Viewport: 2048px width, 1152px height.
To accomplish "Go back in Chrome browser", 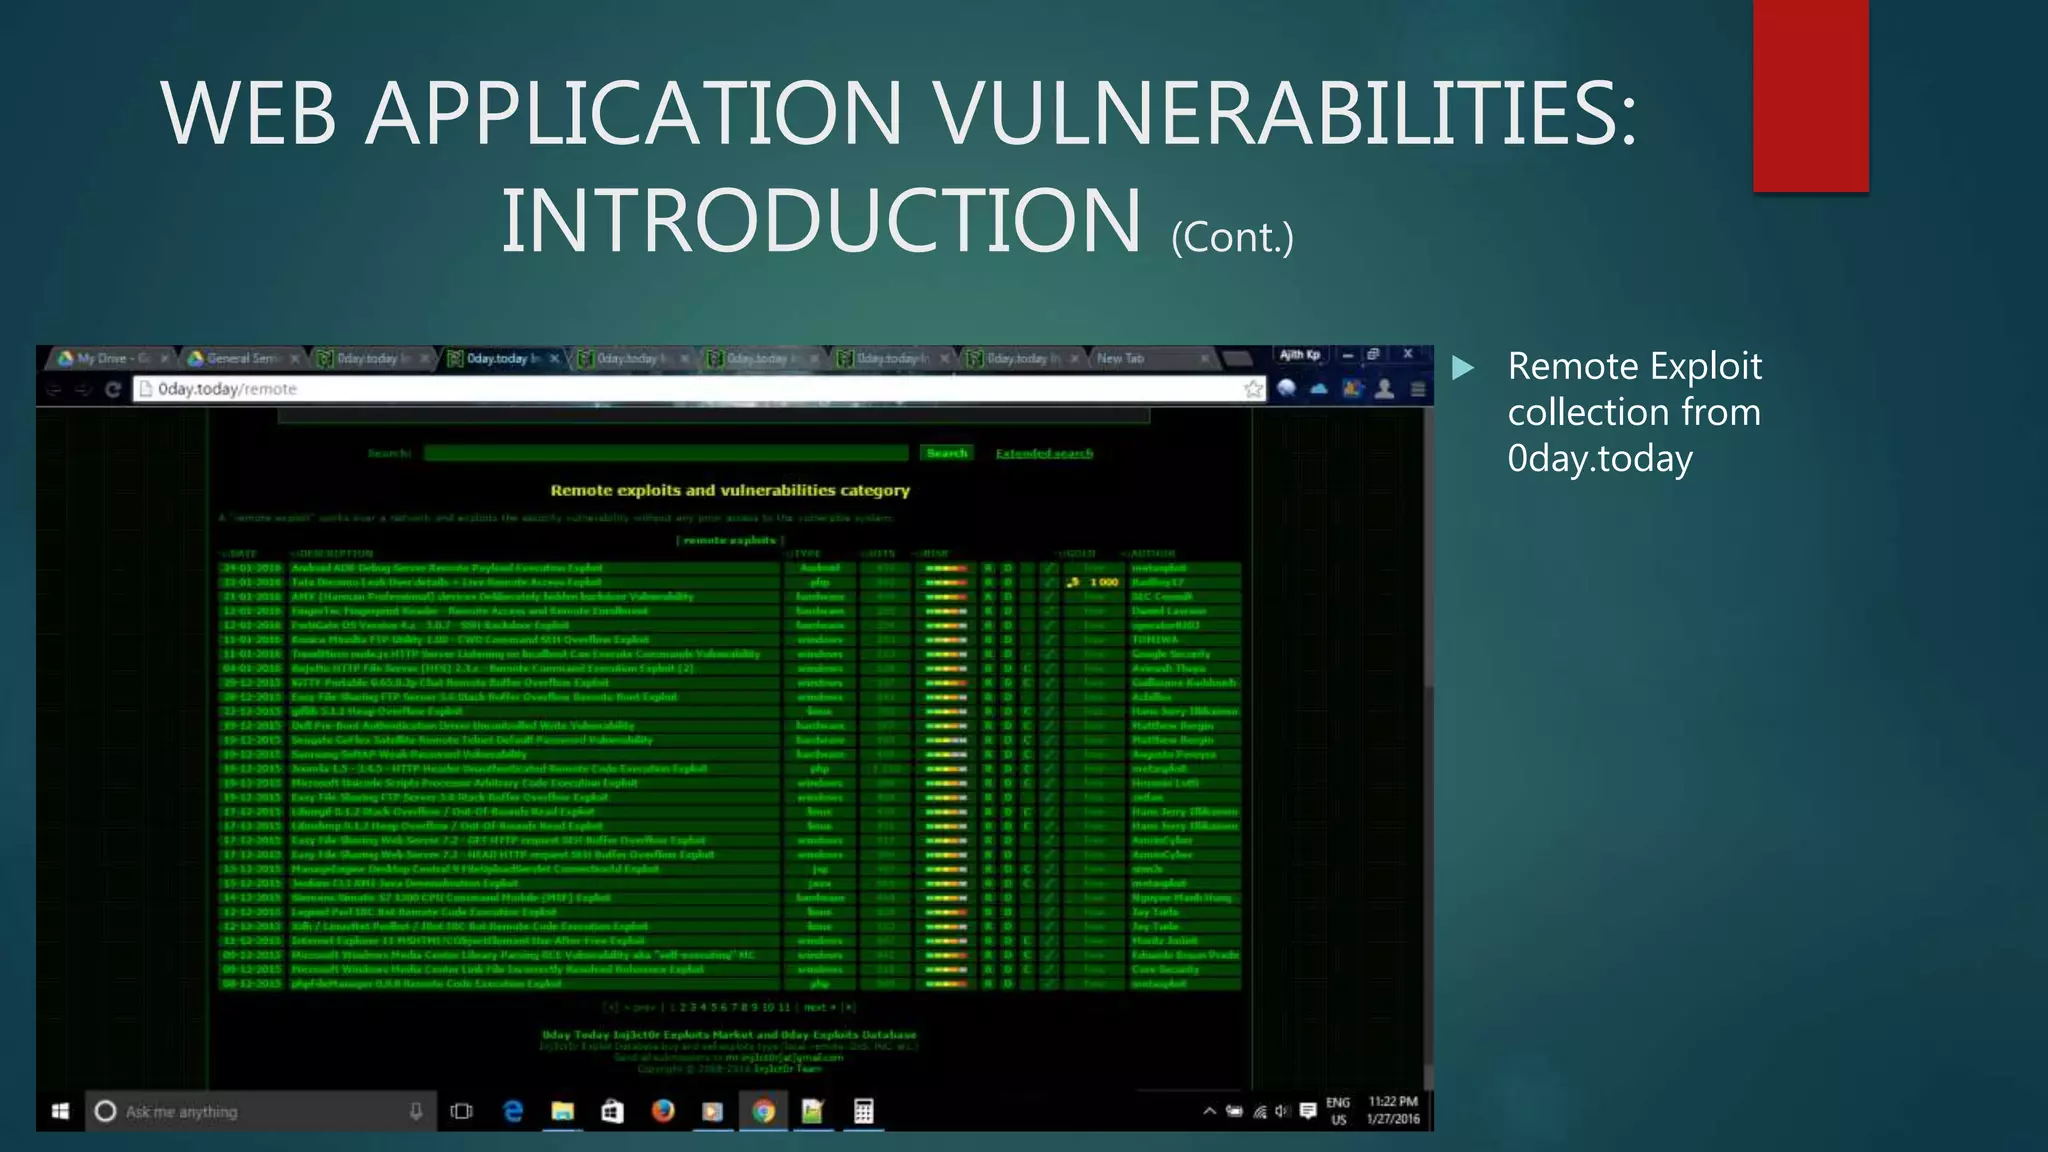I will [55, 390].
